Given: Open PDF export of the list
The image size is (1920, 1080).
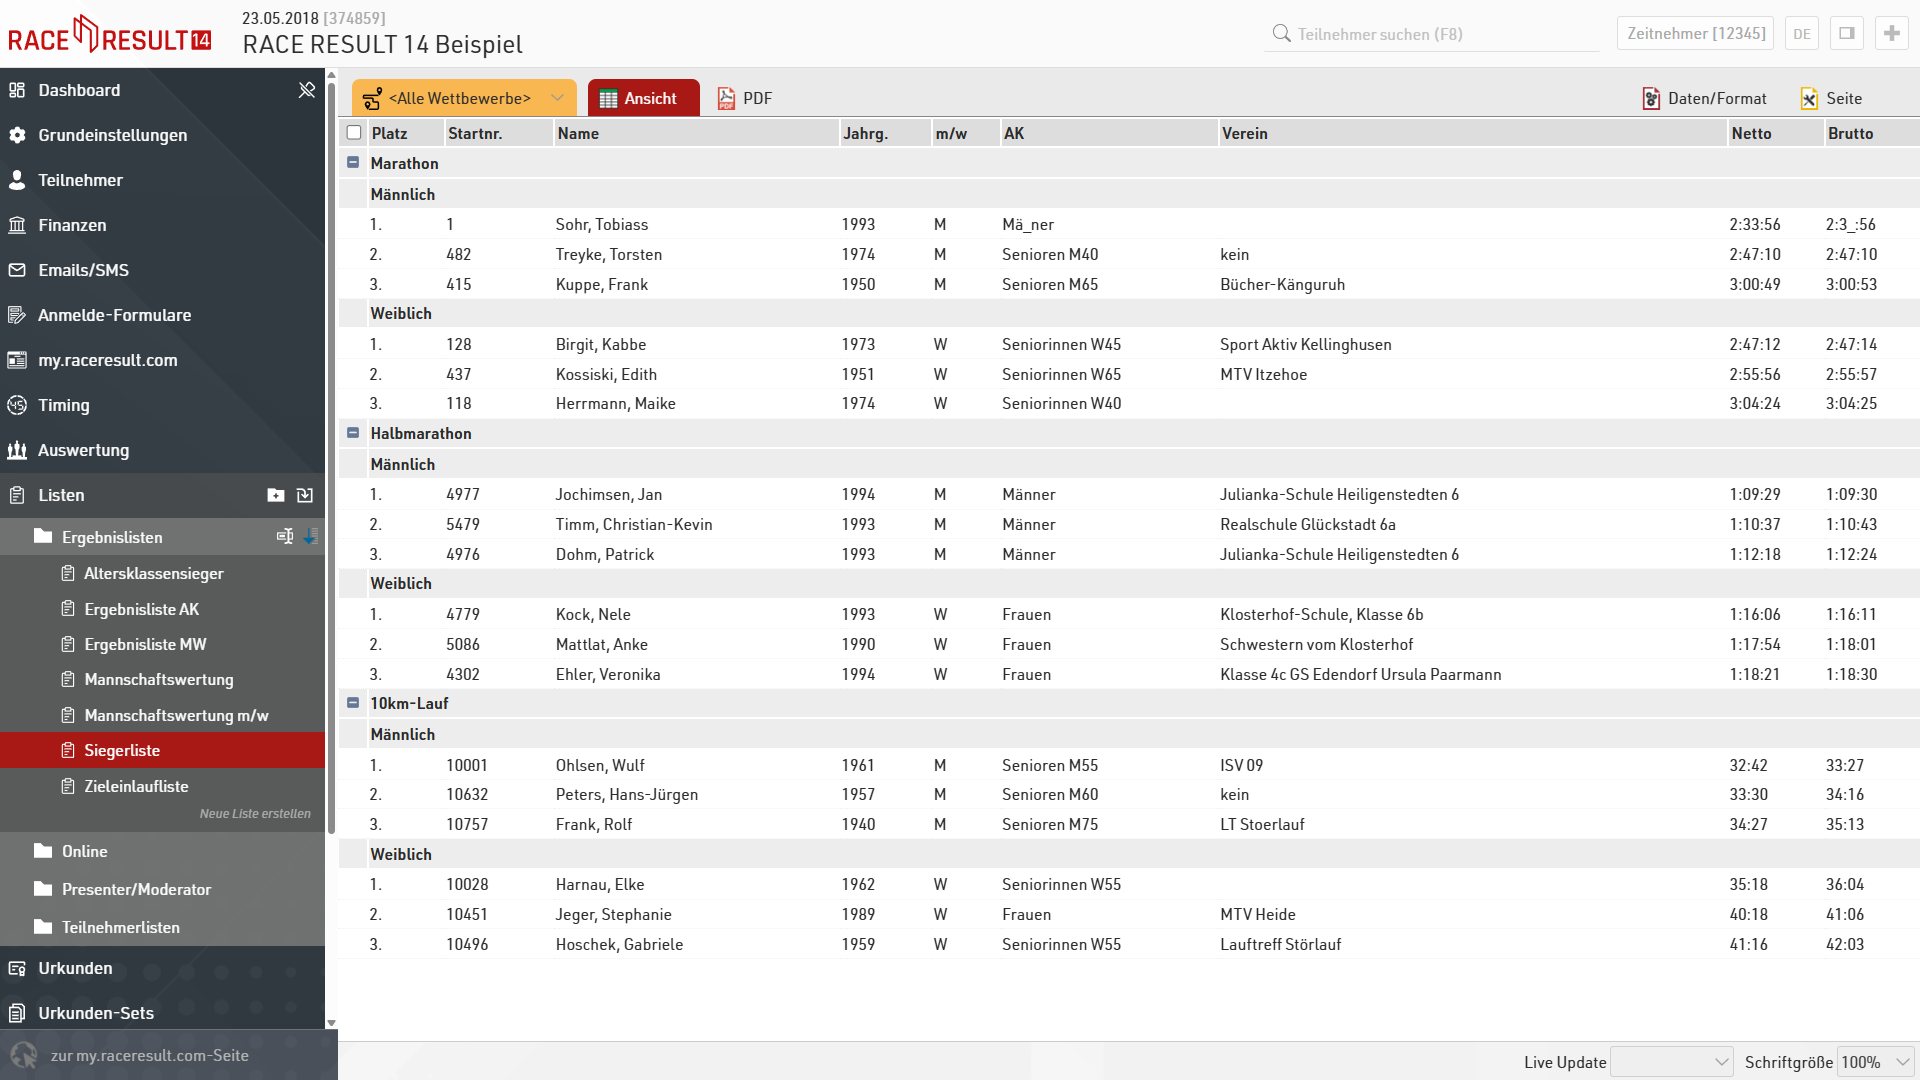Looking at the screenshot, I should click(745, 98).
